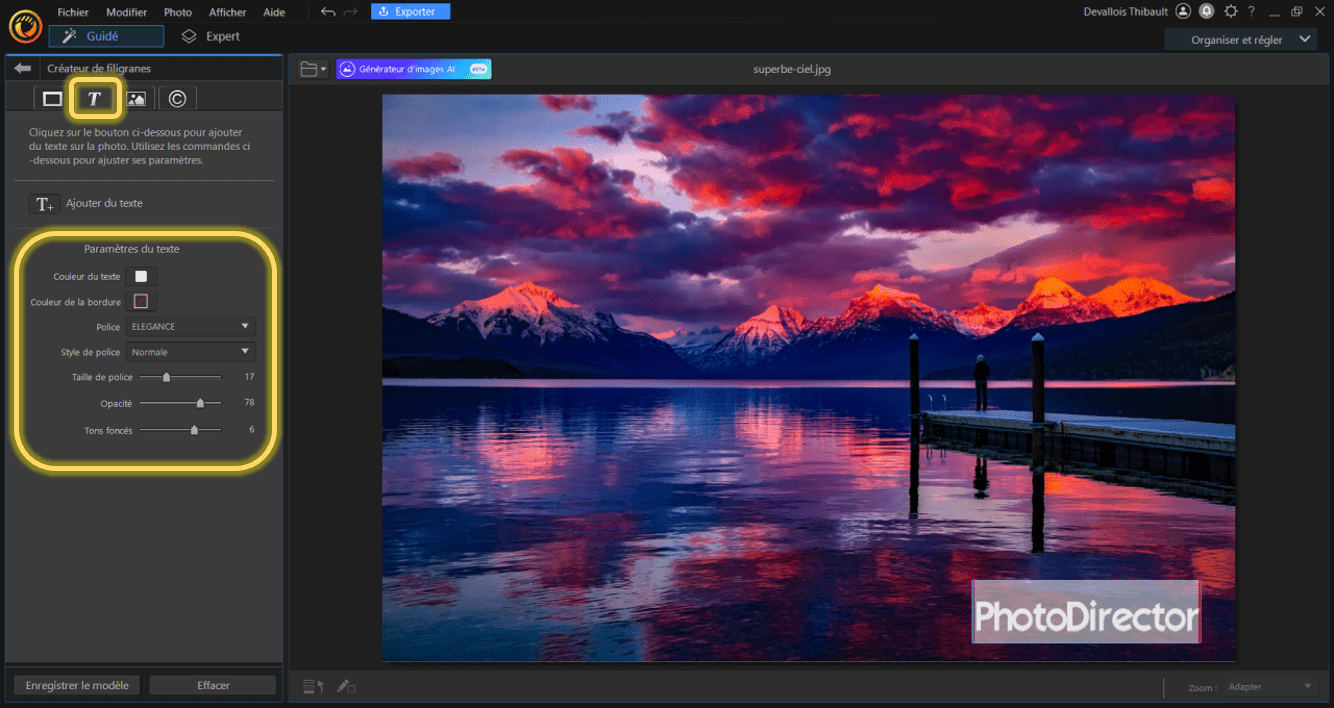Select the frame watermark tab icon
The image size is (1334, 708).
pos(52,98)
